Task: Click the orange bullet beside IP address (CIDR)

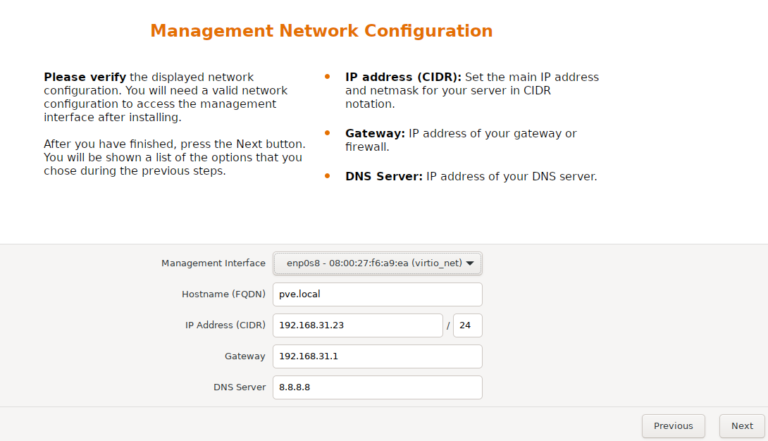Action: pyautogui.click(x=327, y=76)
